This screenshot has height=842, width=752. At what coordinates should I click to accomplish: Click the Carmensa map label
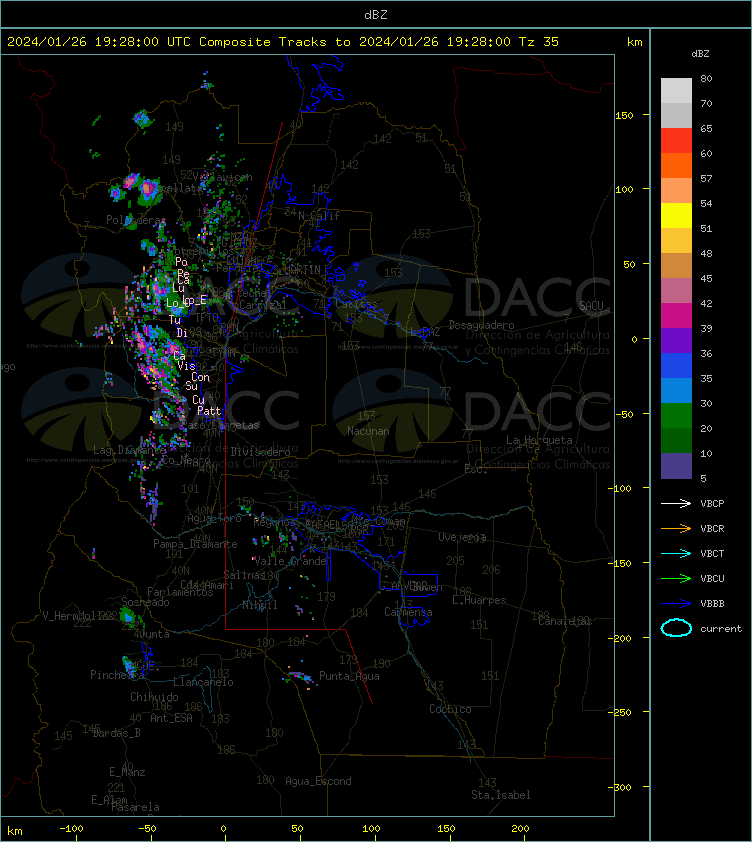pos(408,612)
